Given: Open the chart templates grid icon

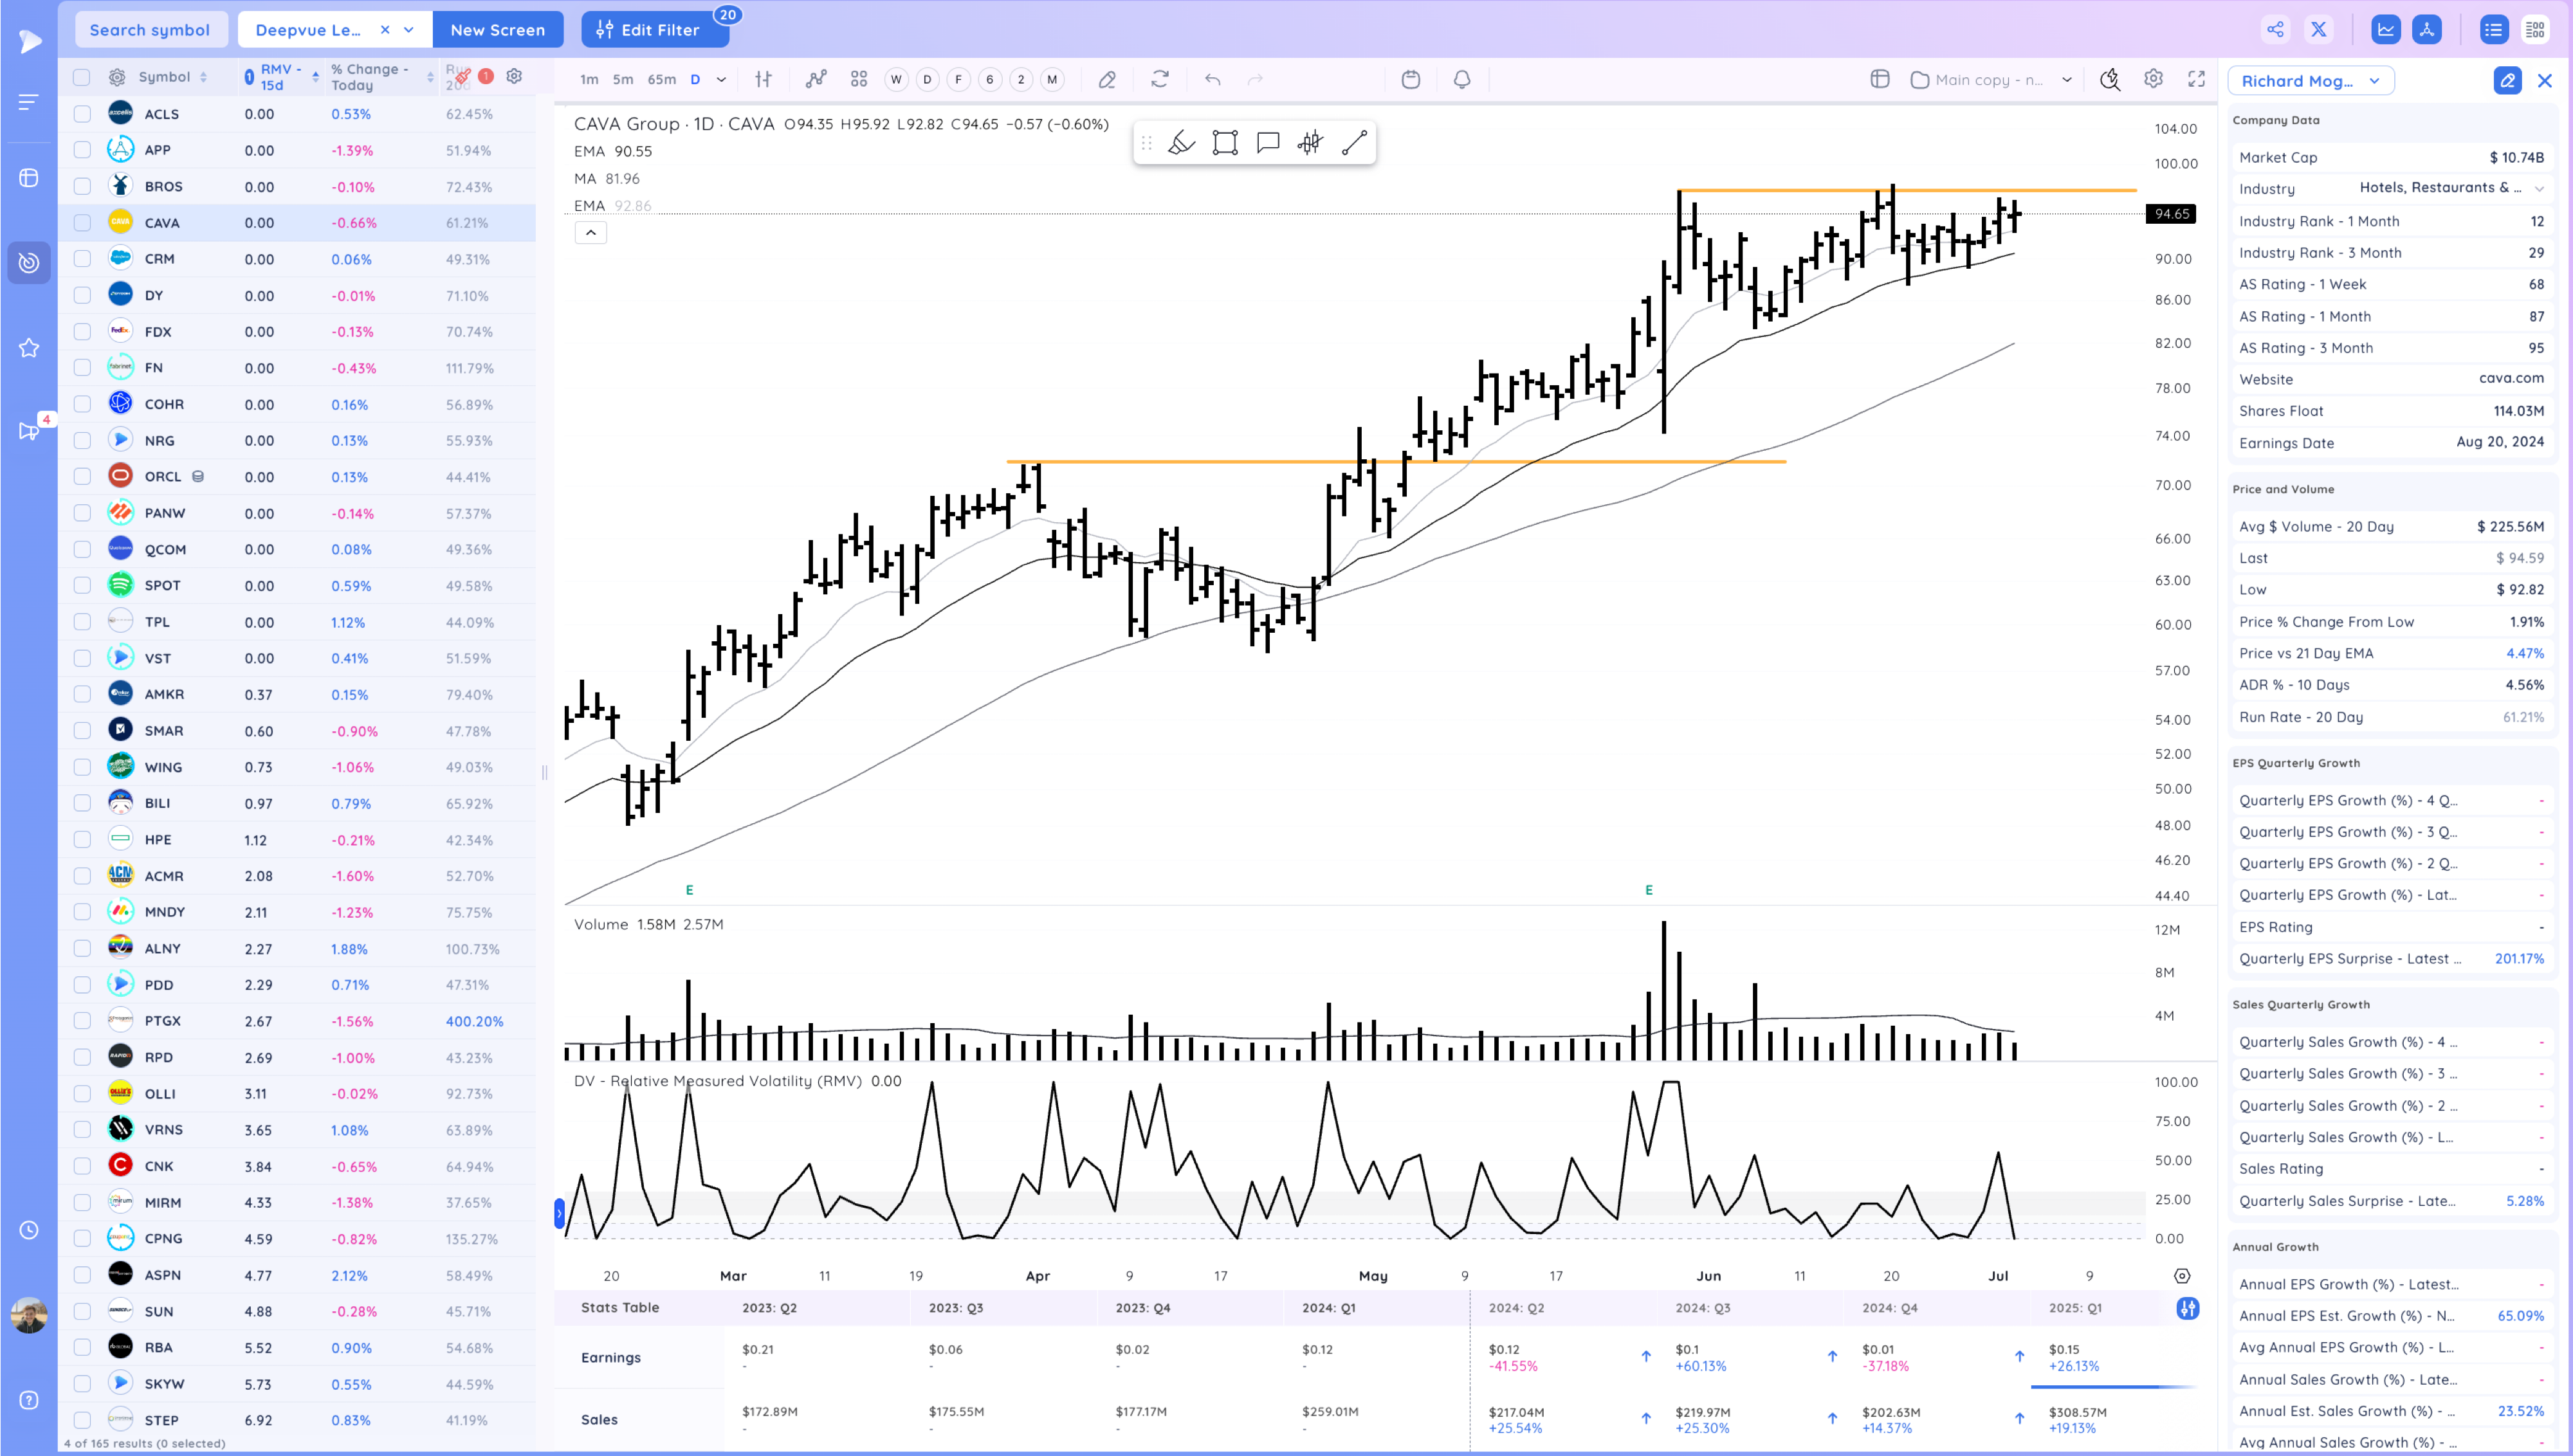Looking at the screenshot, I should (858, 79).
